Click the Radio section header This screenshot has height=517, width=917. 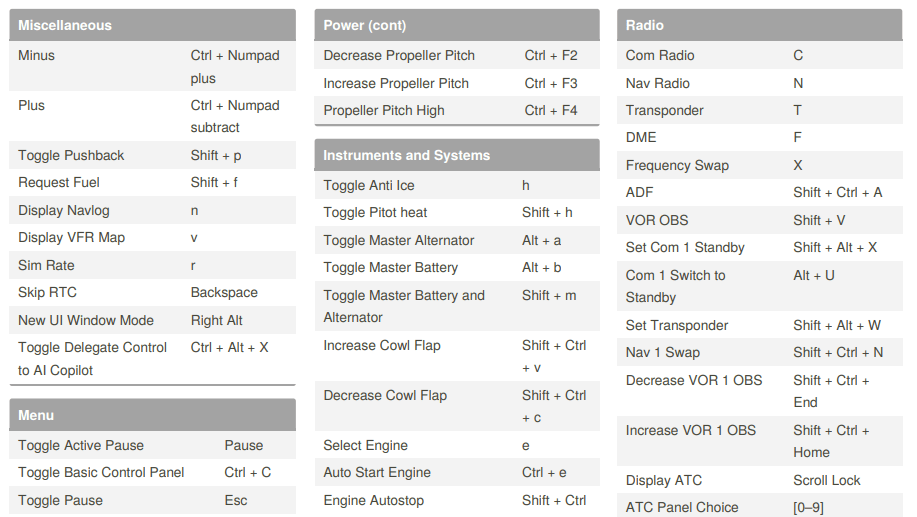point(644,25)
